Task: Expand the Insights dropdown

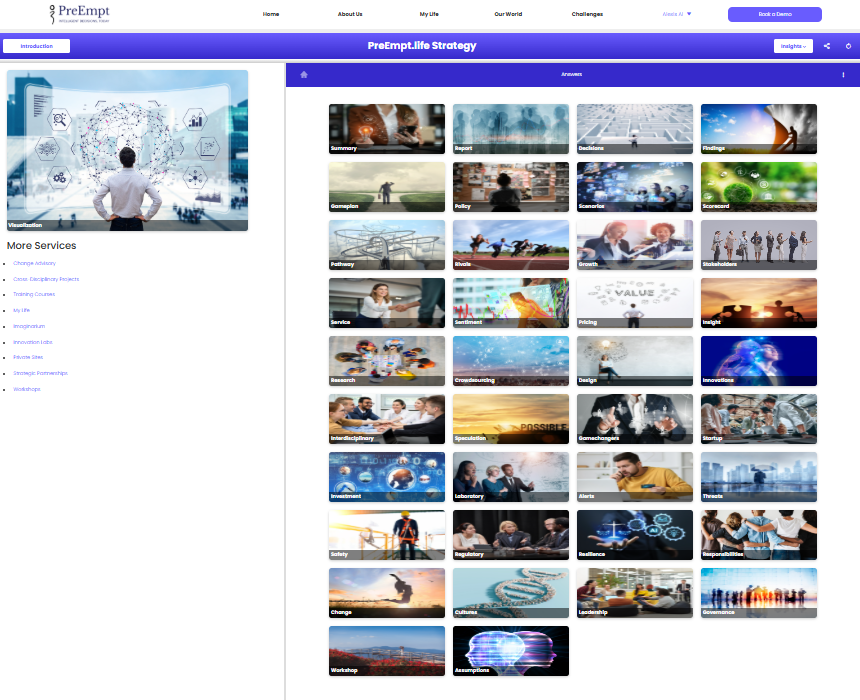Action: 793,46
